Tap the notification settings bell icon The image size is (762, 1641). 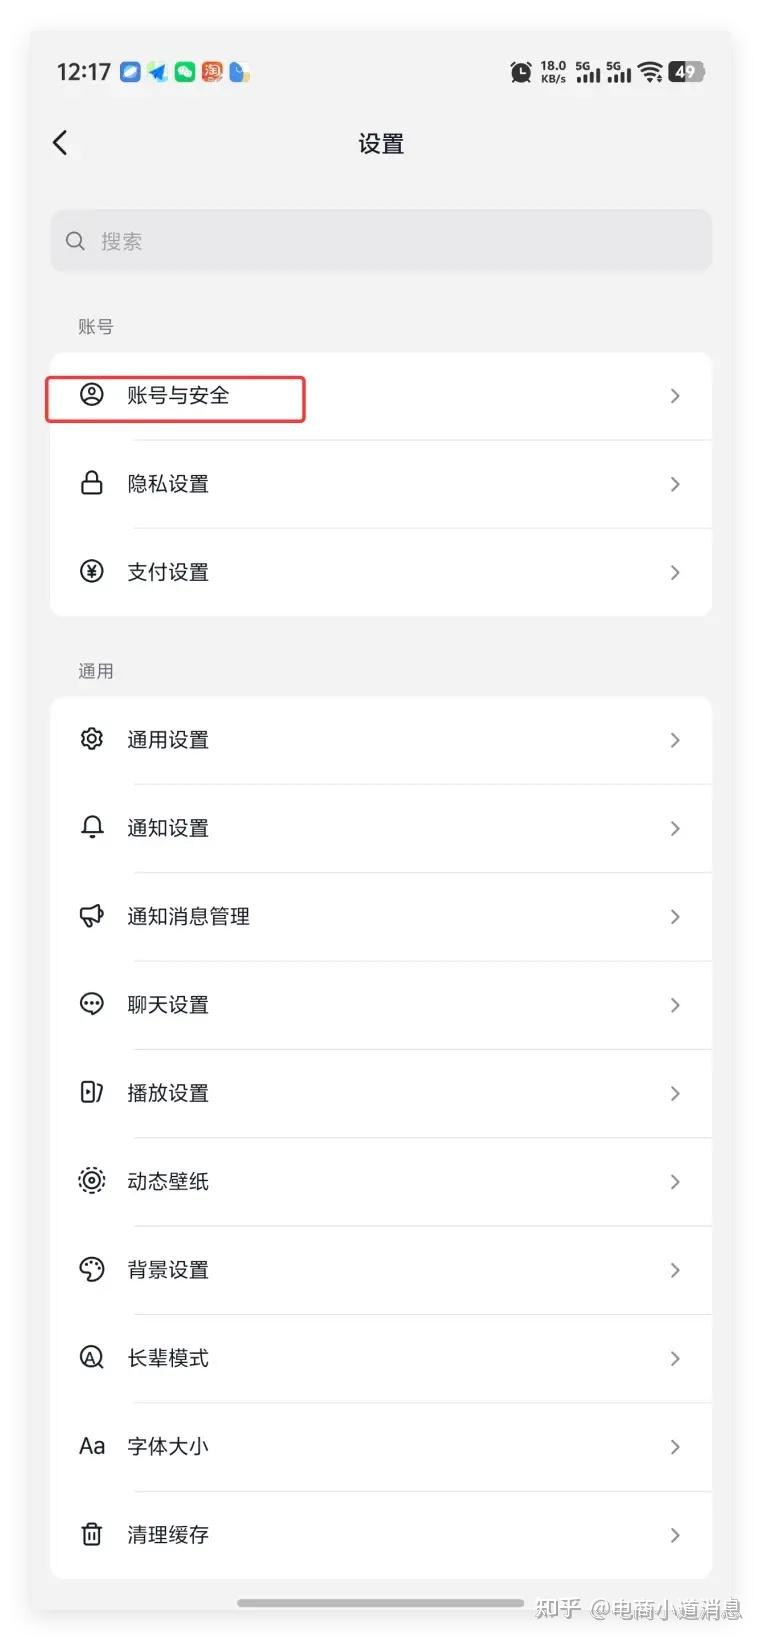click(x=92, y=827)
